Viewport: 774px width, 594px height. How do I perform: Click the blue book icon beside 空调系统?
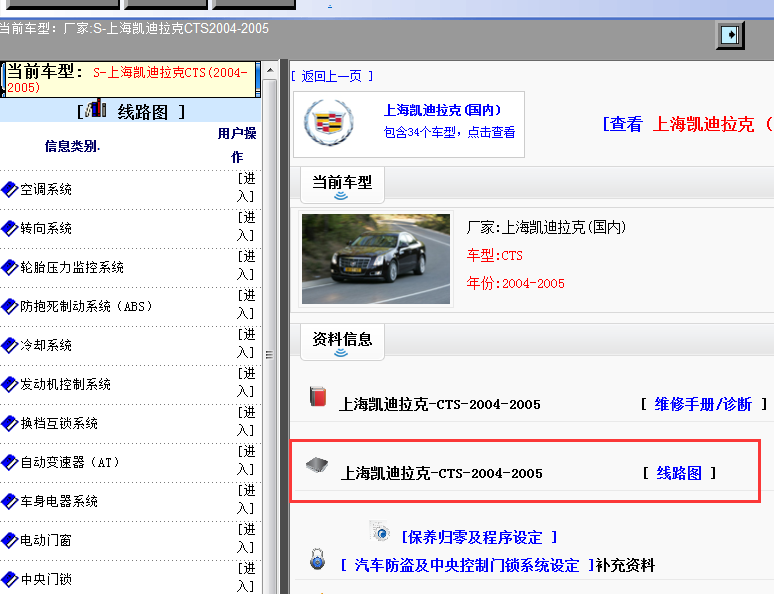tap(9, 189)
